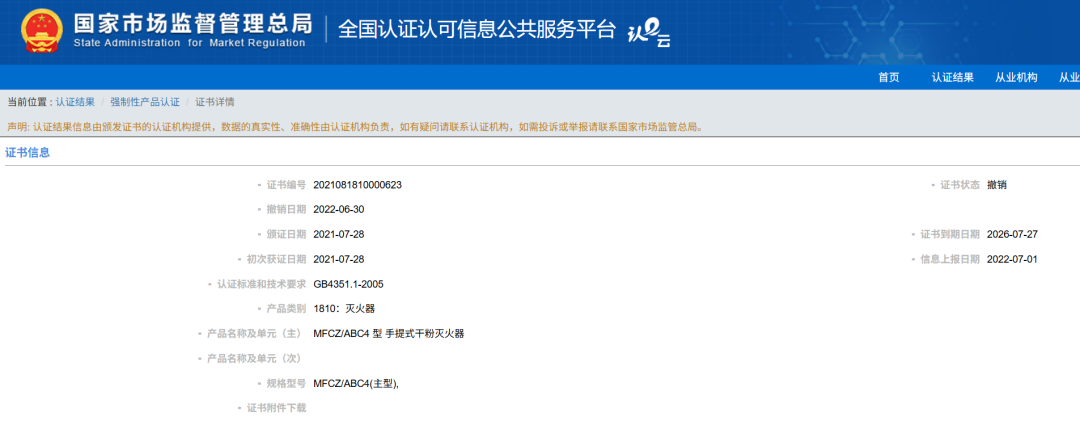The image size is (1080, 446).
Task: Click the standard GB4351.1-2005 text
Action: [x=348, y=284]
